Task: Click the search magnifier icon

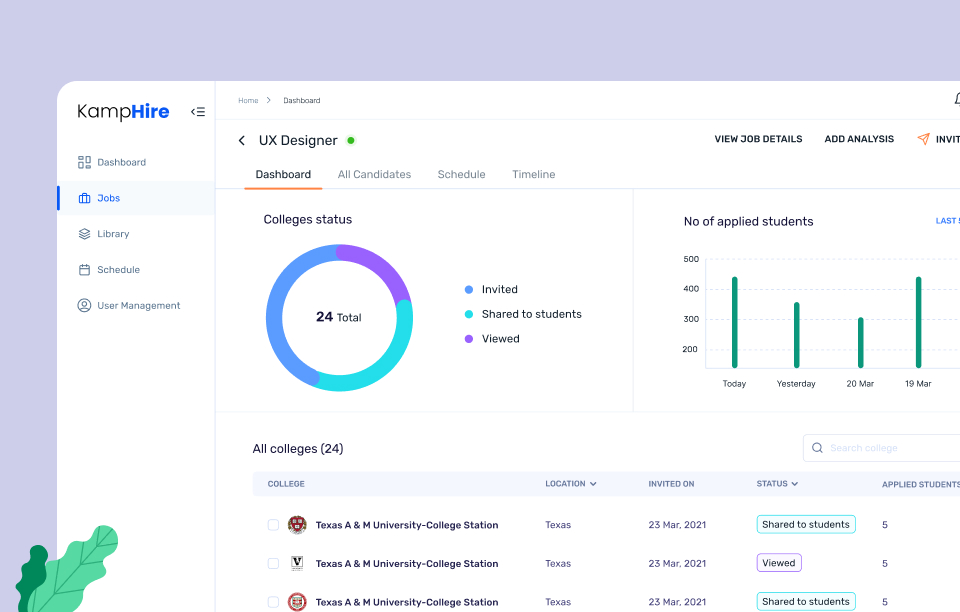Action: pyautogui.click(x=817, y=448)
